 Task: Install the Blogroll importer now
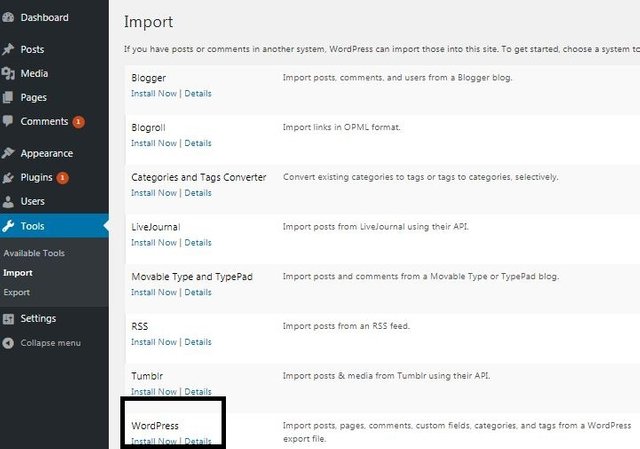pos(154,143)
